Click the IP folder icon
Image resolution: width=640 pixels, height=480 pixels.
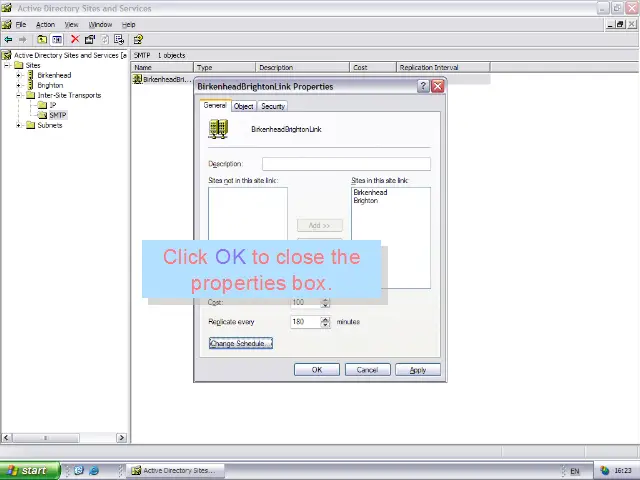click(42, 105)
